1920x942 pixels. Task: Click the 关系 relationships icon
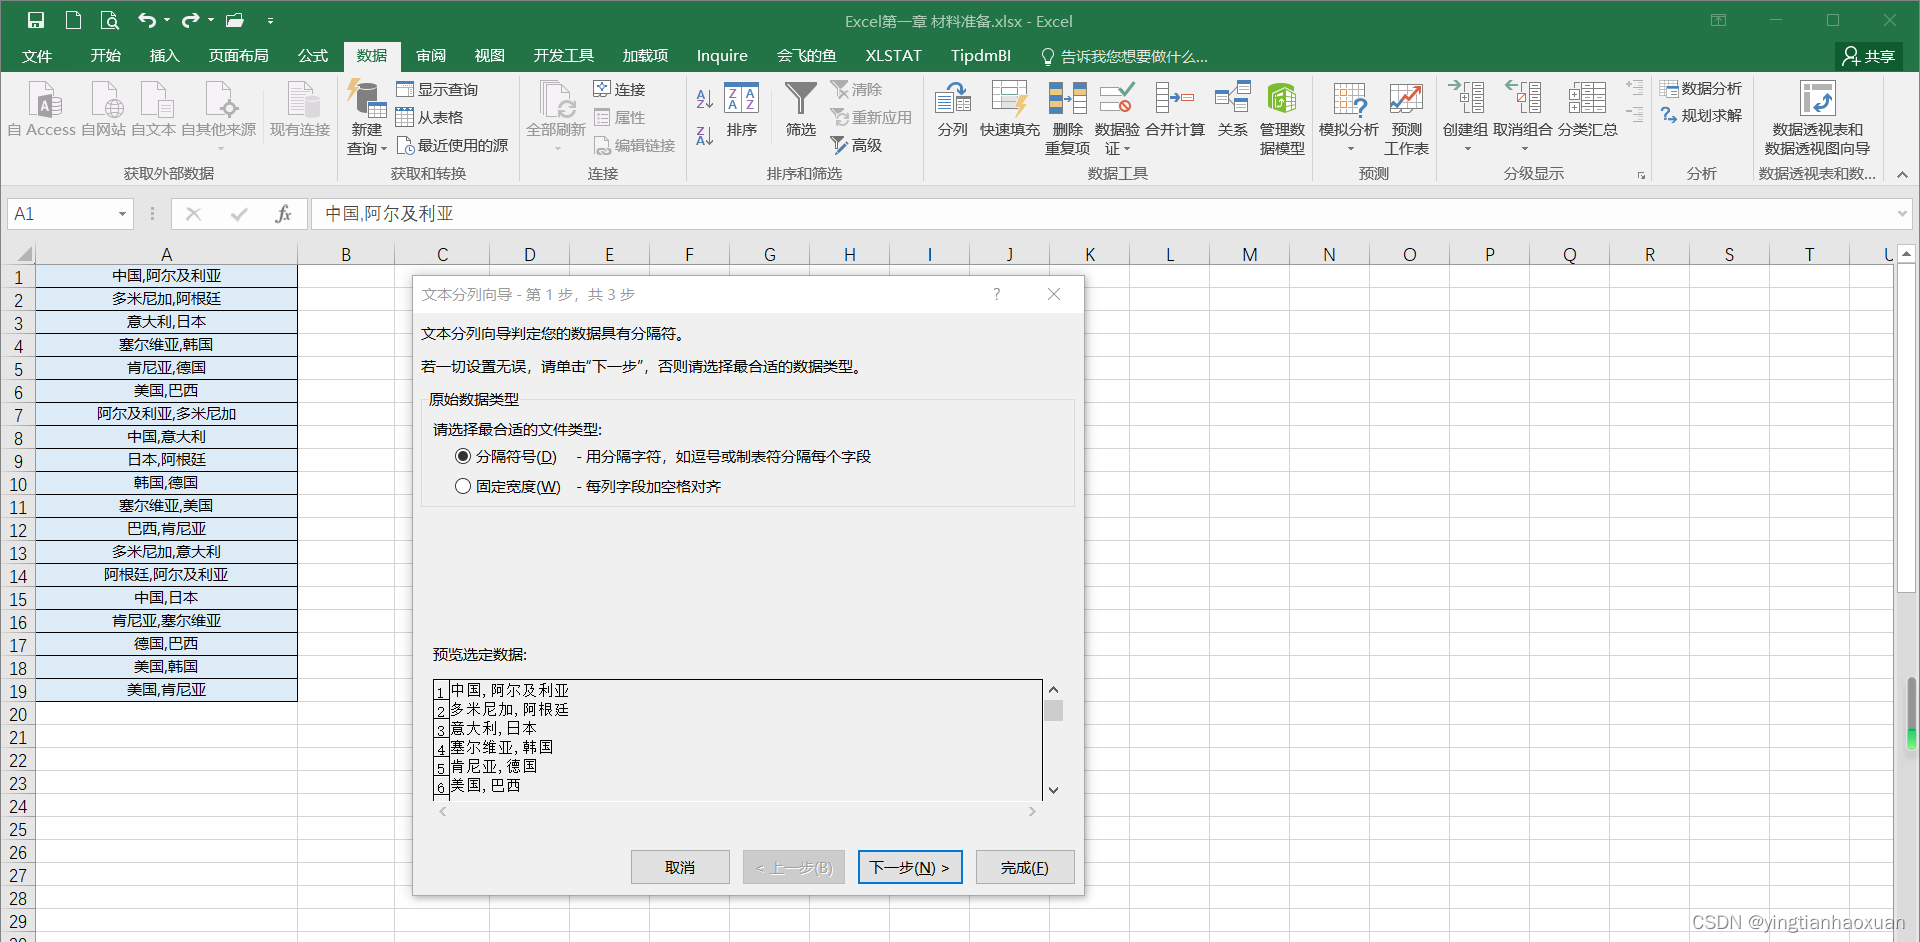tap(1233, 109)
